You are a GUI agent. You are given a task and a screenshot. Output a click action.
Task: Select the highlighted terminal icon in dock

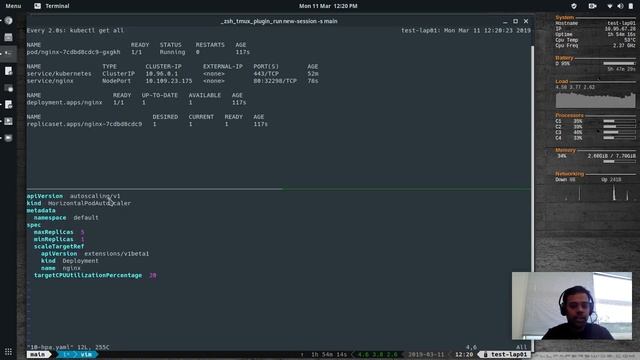point(8,53)
